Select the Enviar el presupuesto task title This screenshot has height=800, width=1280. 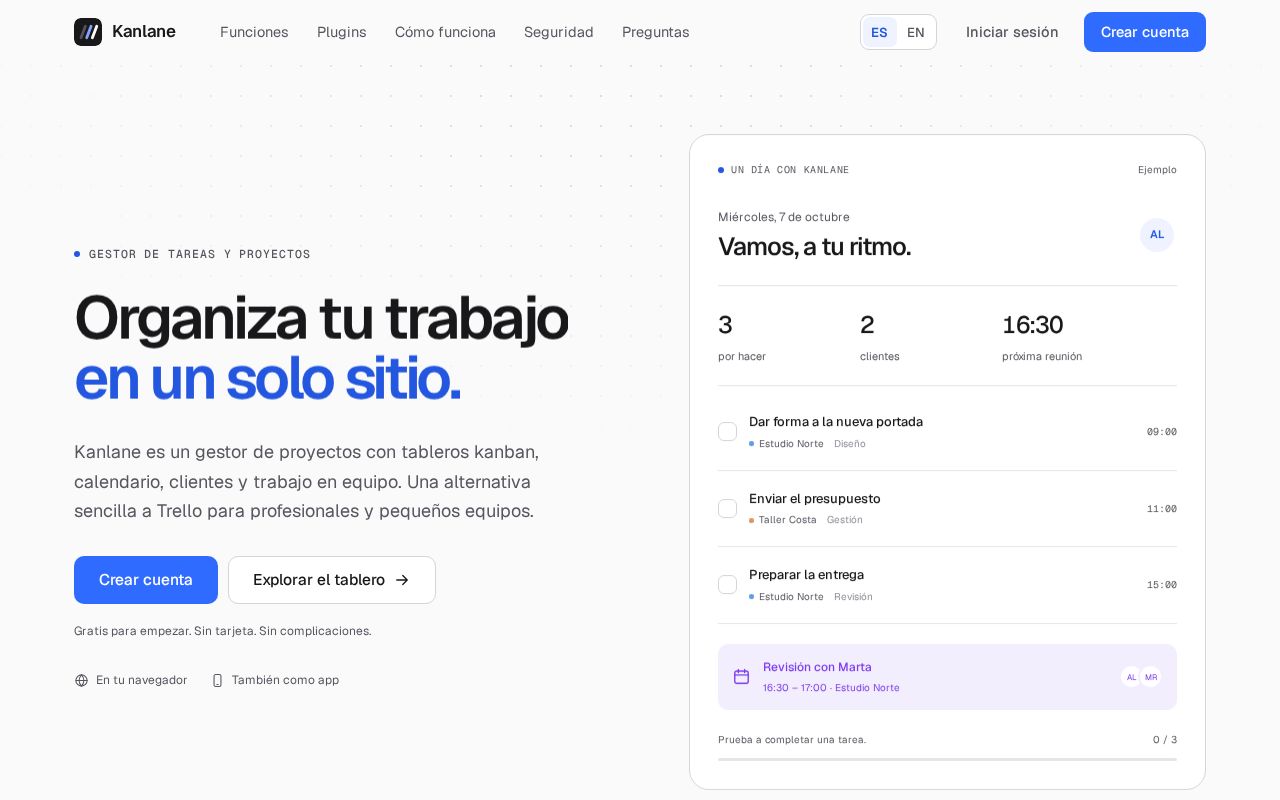tap(815, 499)
